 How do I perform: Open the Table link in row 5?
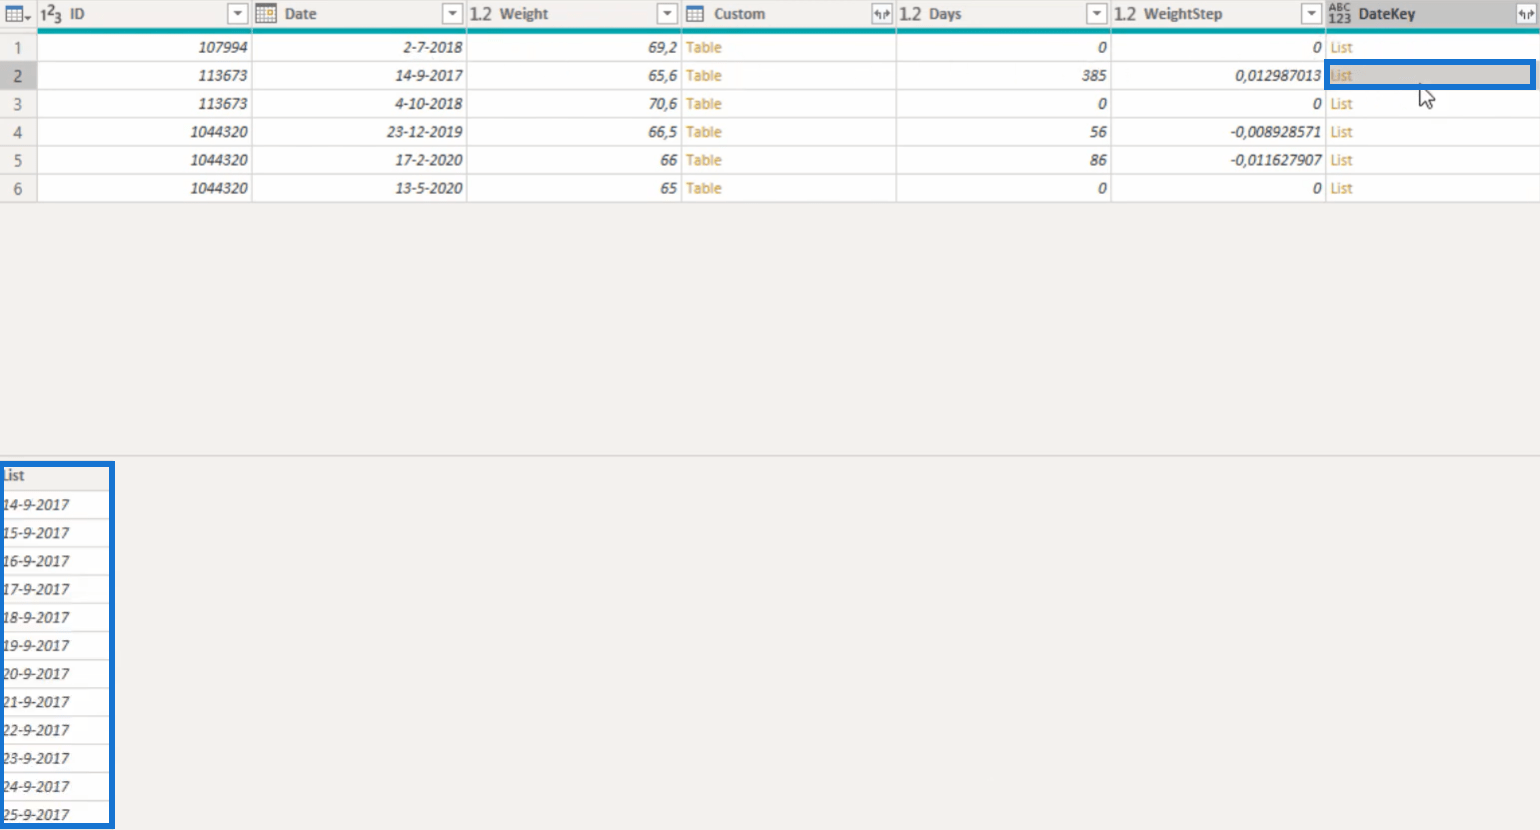point(704,160)
